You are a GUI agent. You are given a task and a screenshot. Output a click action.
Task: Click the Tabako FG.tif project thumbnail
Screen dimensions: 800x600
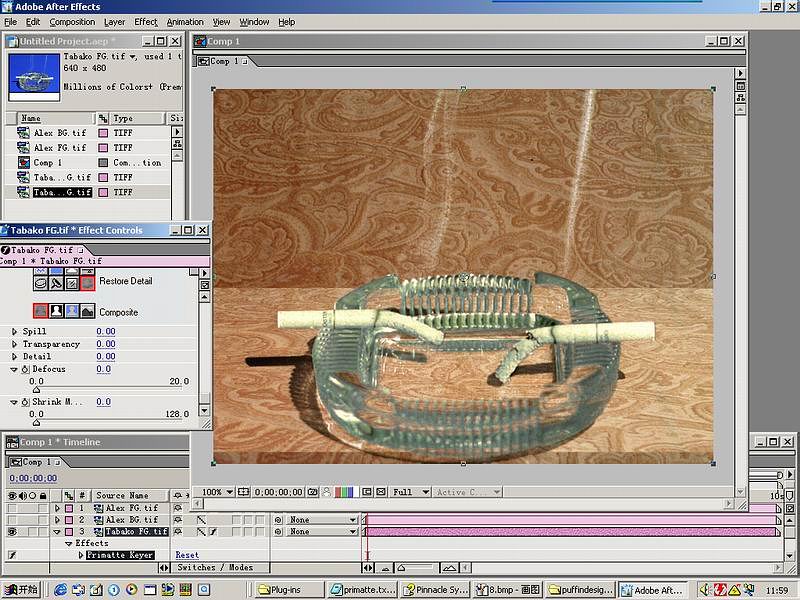pyautogui.click(x=34, y=78)
